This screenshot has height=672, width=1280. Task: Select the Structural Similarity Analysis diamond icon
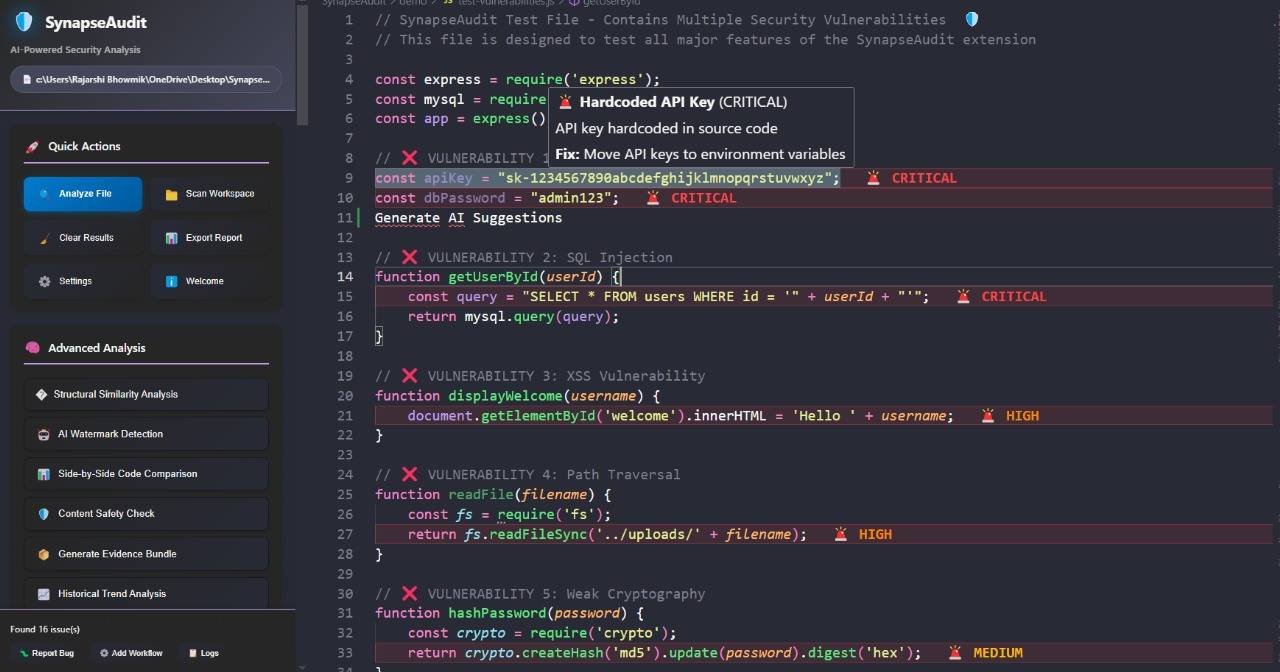43,394
